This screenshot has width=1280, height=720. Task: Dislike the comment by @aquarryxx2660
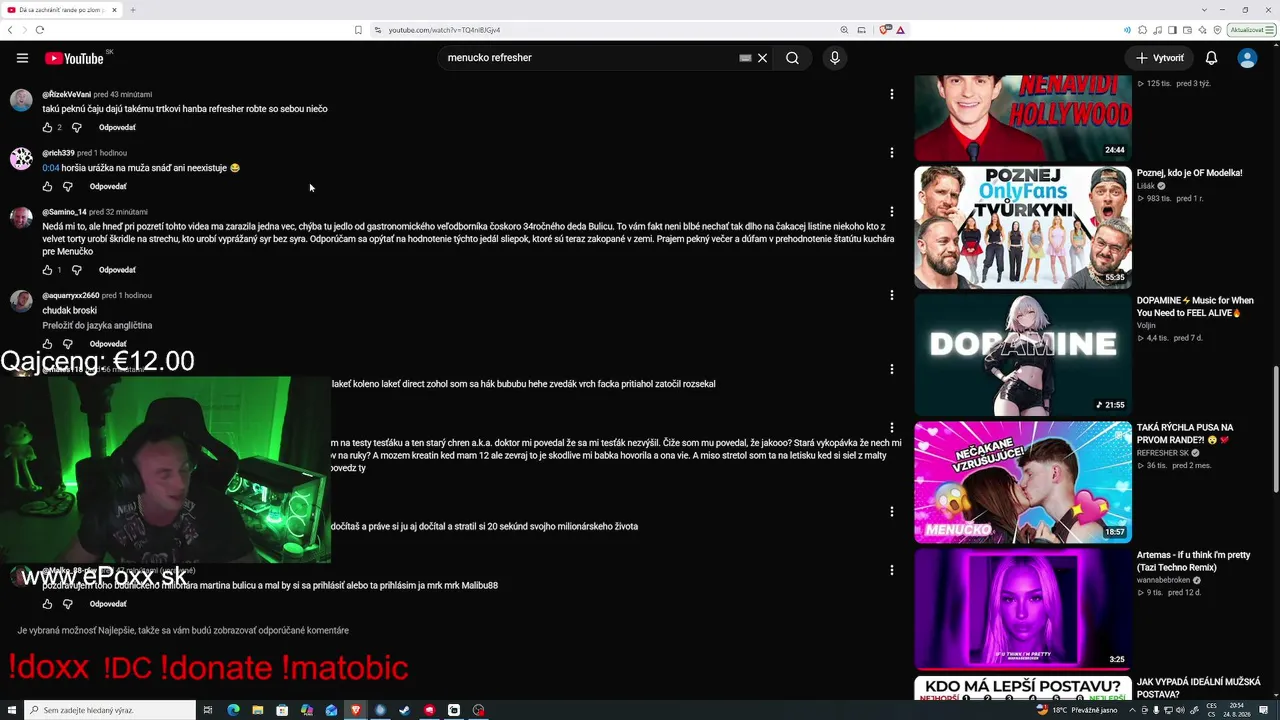(68, 344)
